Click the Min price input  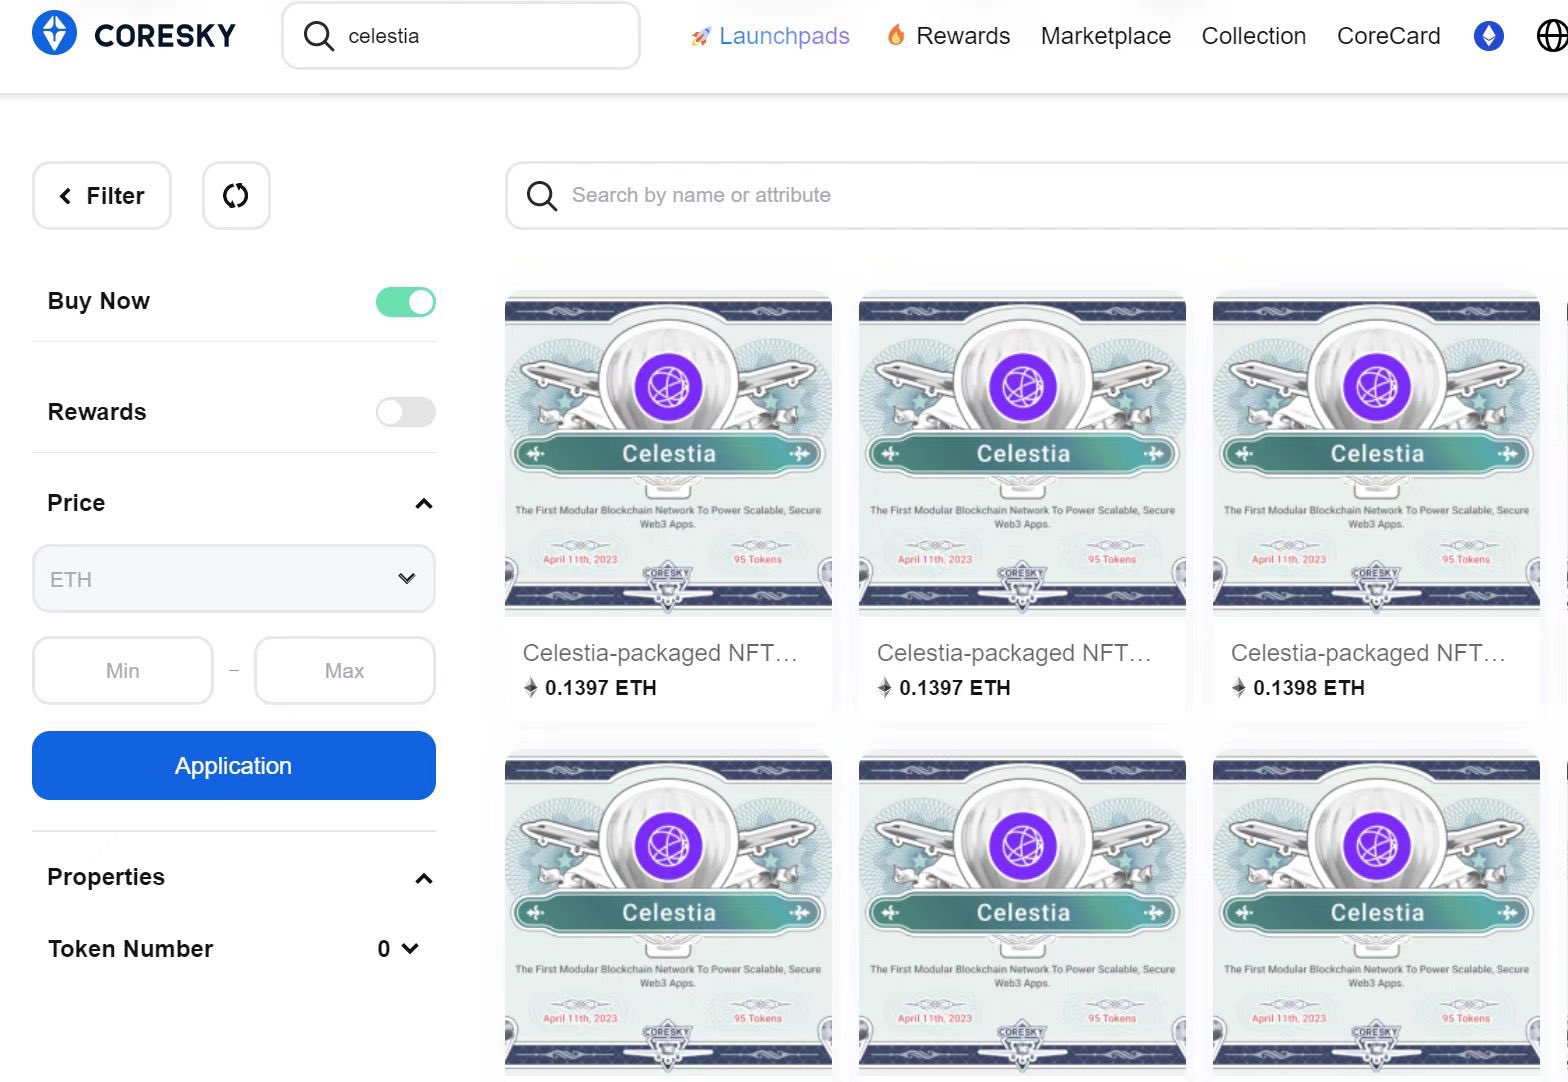tap(123, 671)
